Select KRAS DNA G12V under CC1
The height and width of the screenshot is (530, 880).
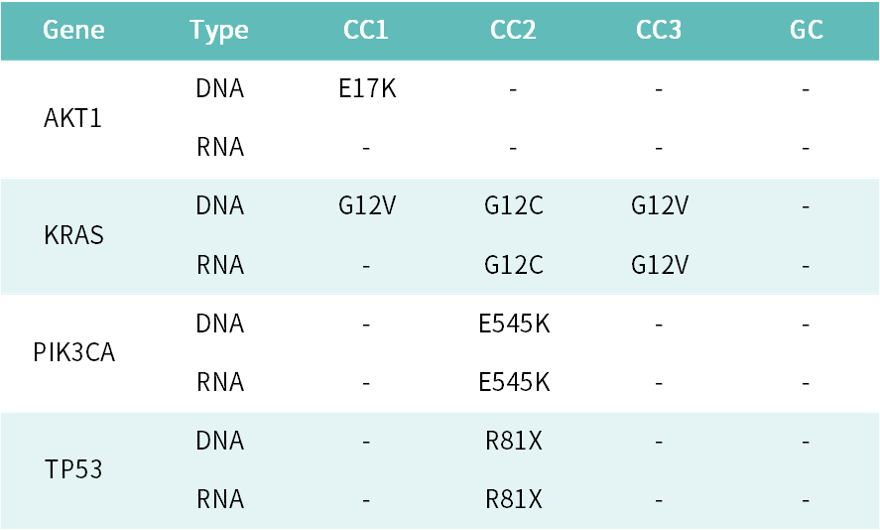pyautogui.click(x=366, y=207)
